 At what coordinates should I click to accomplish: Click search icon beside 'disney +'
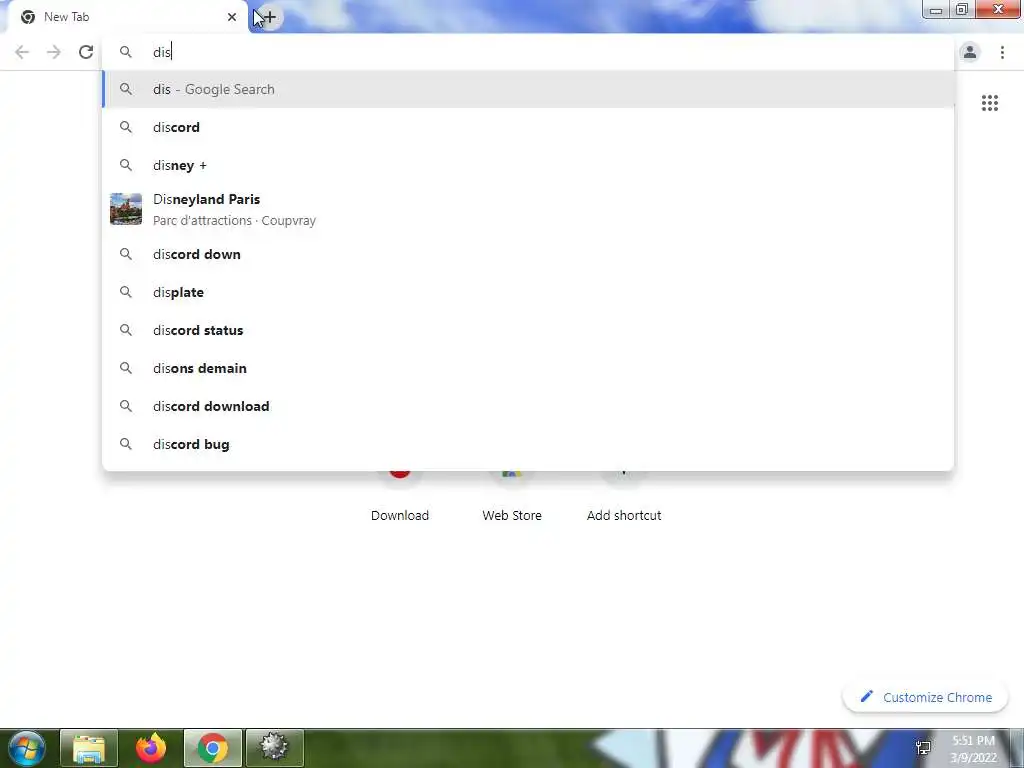click(126, 165)
